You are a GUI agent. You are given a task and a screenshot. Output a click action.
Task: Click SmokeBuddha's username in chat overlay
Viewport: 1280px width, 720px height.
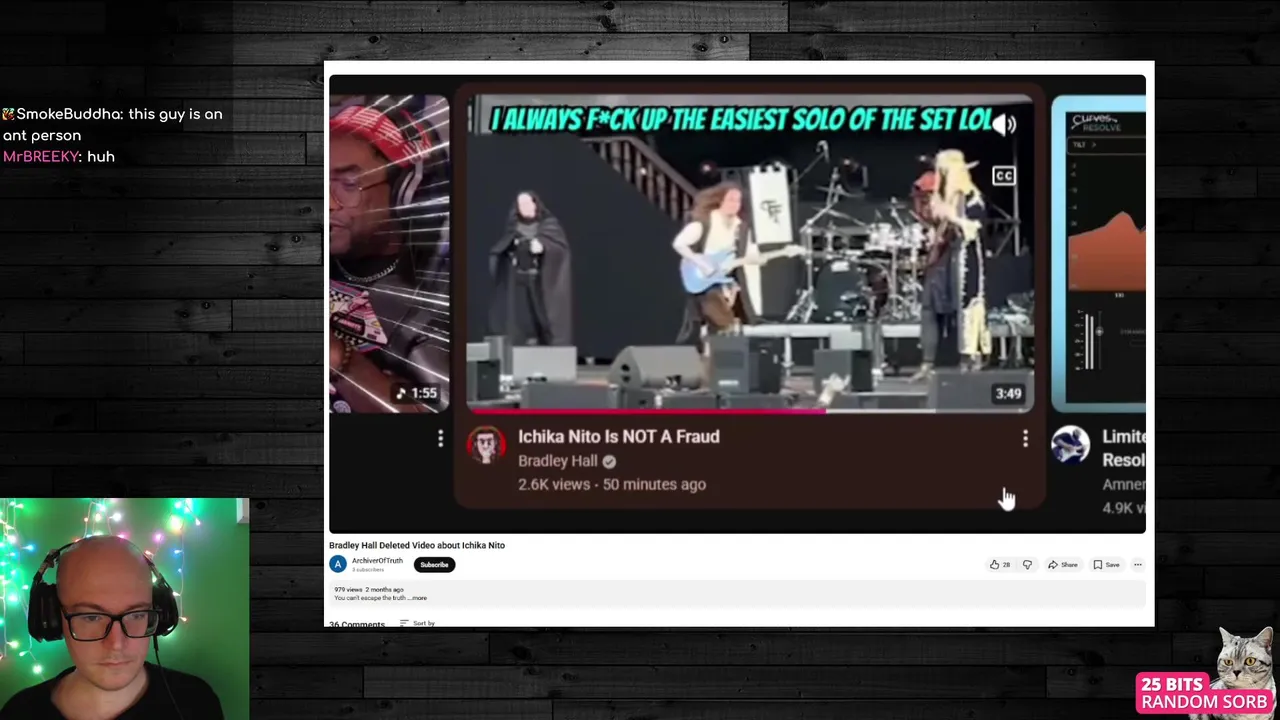[70, 114]
